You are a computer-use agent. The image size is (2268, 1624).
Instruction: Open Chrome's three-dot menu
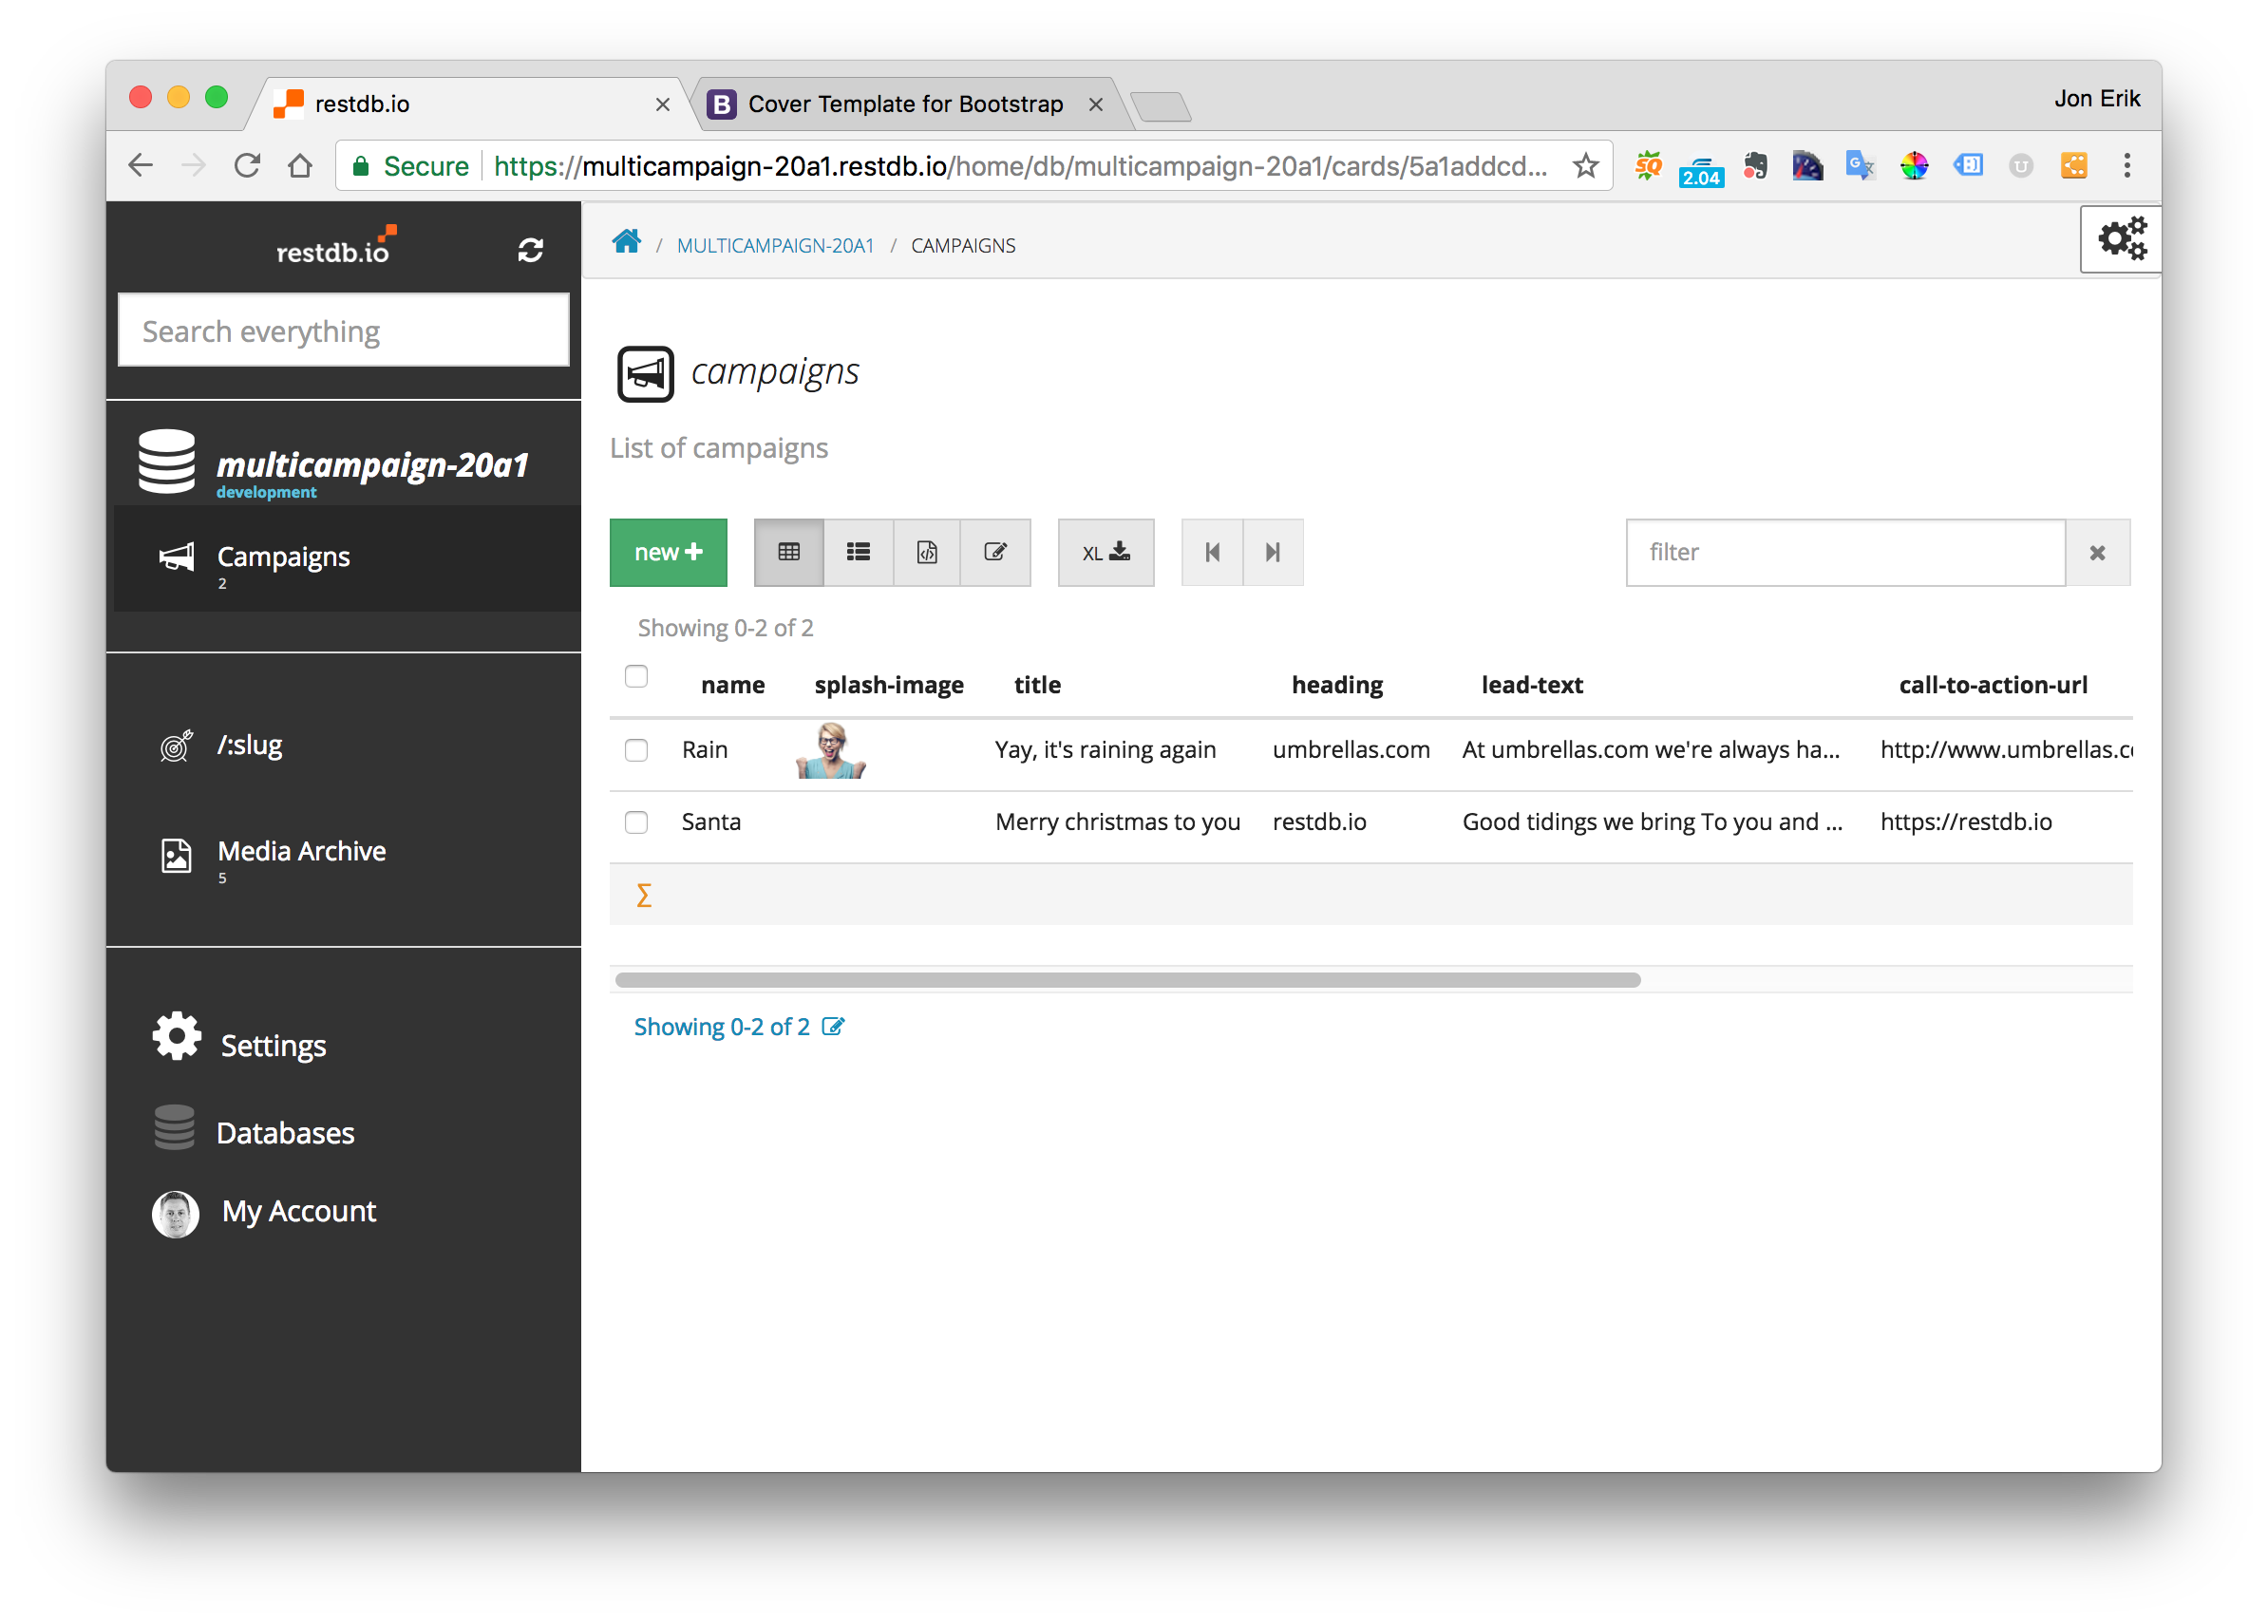(x=2127, y=166)
